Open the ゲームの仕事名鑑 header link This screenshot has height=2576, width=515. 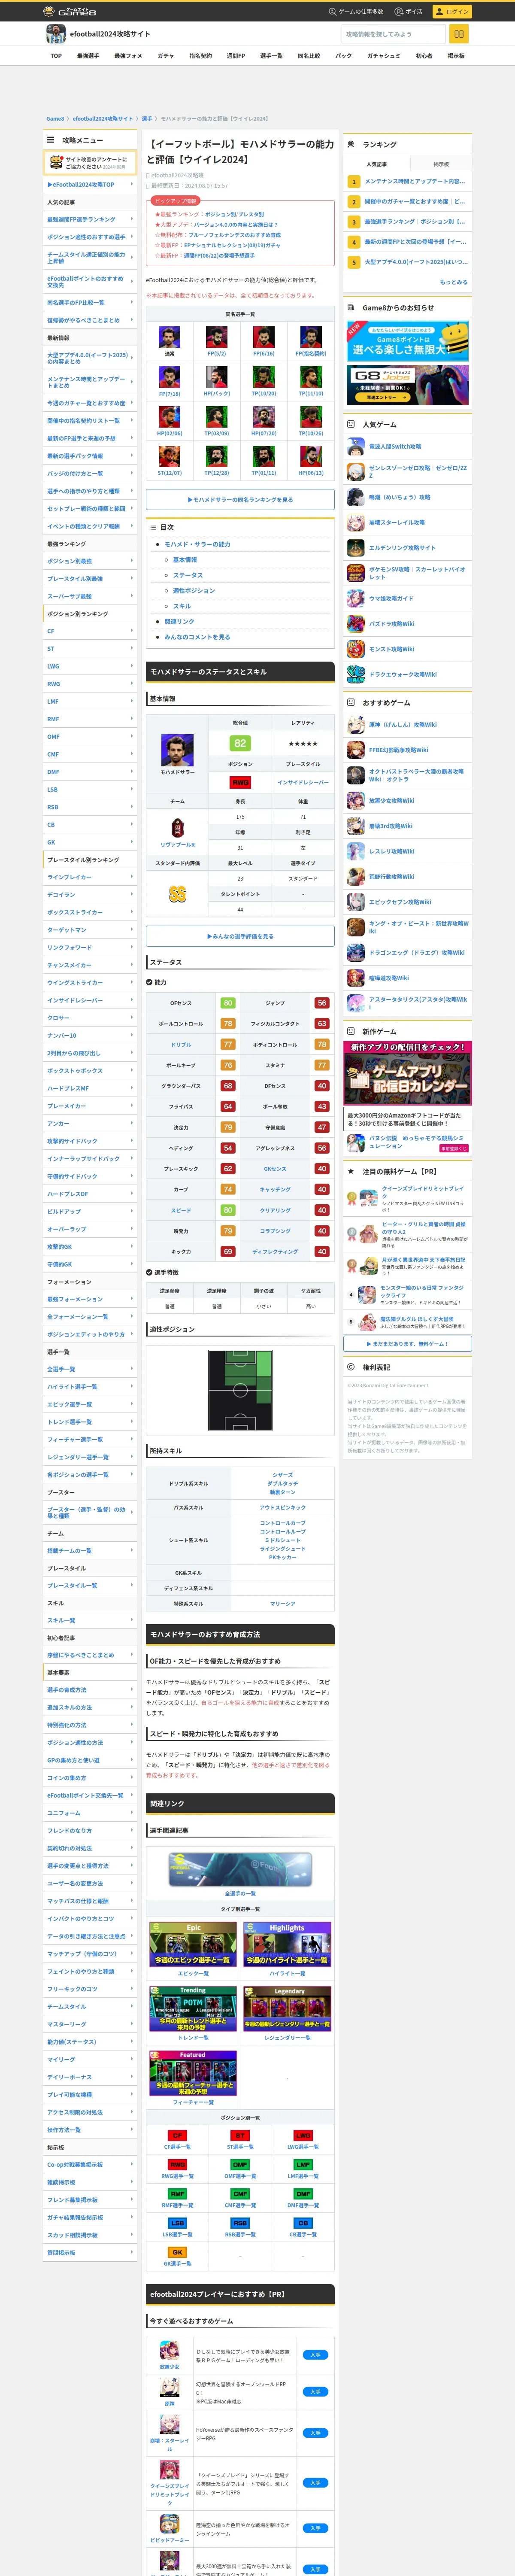click(356, 11)
